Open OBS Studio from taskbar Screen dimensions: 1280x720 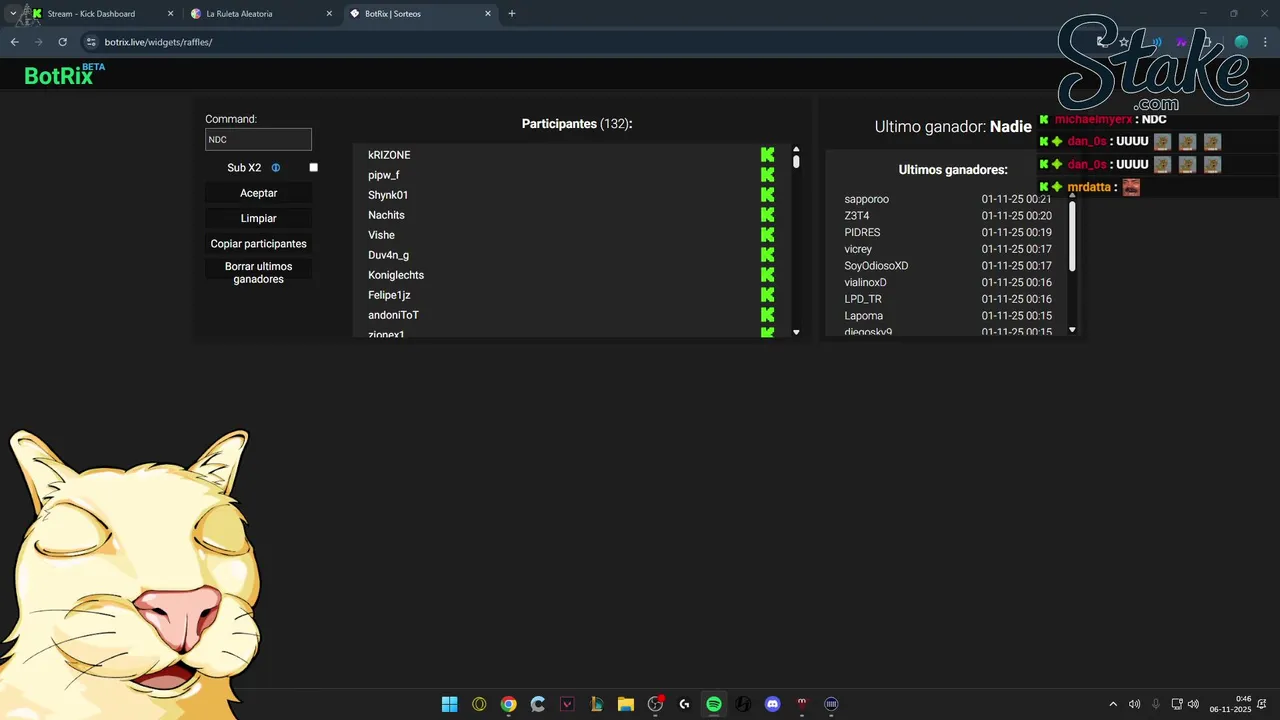[x=655, y=704]
